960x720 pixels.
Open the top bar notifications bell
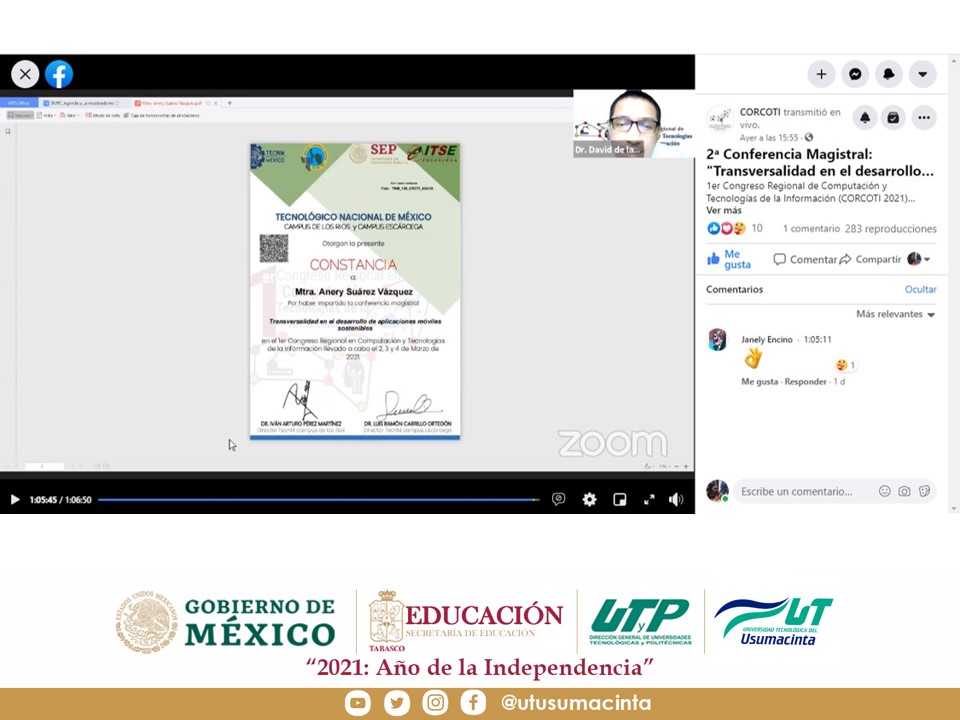888,74
